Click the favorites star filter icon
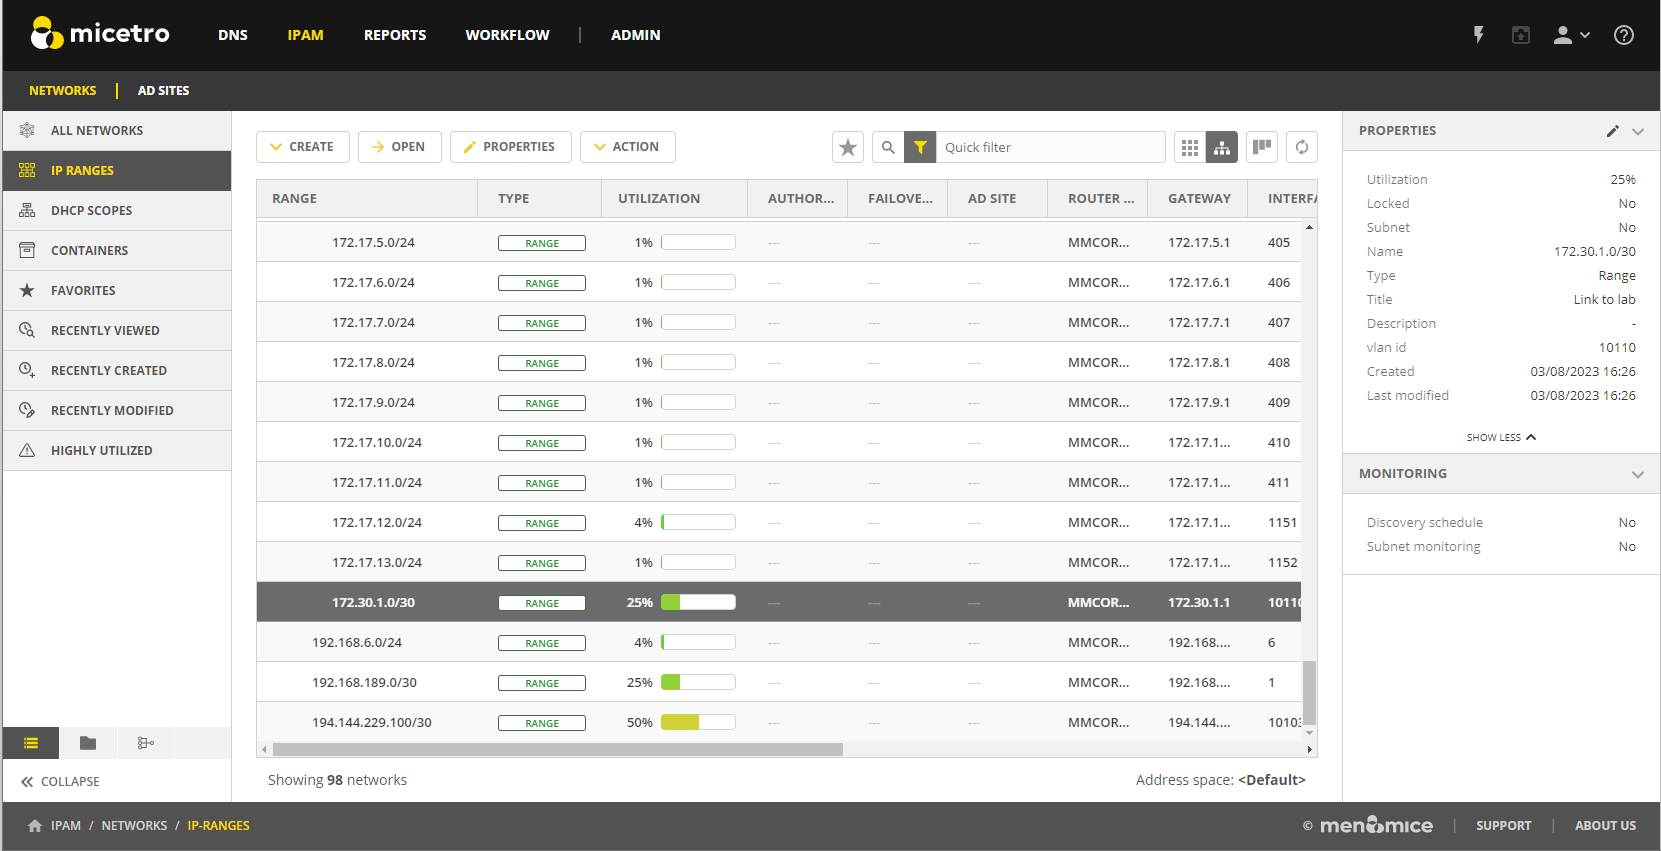 pyautogui.click(x=848, y=147)
